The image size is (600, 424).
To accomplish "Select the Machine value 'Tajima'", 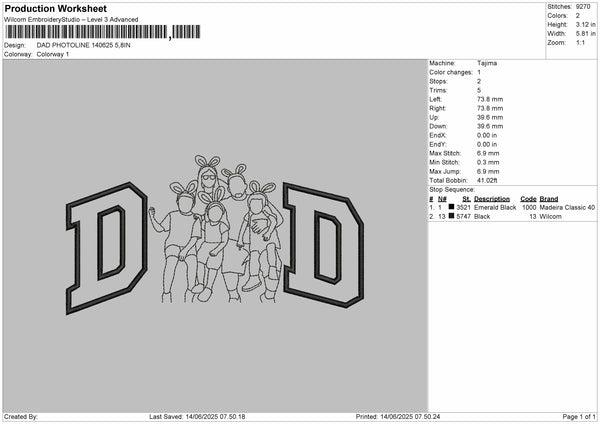I will pos(487,63).
